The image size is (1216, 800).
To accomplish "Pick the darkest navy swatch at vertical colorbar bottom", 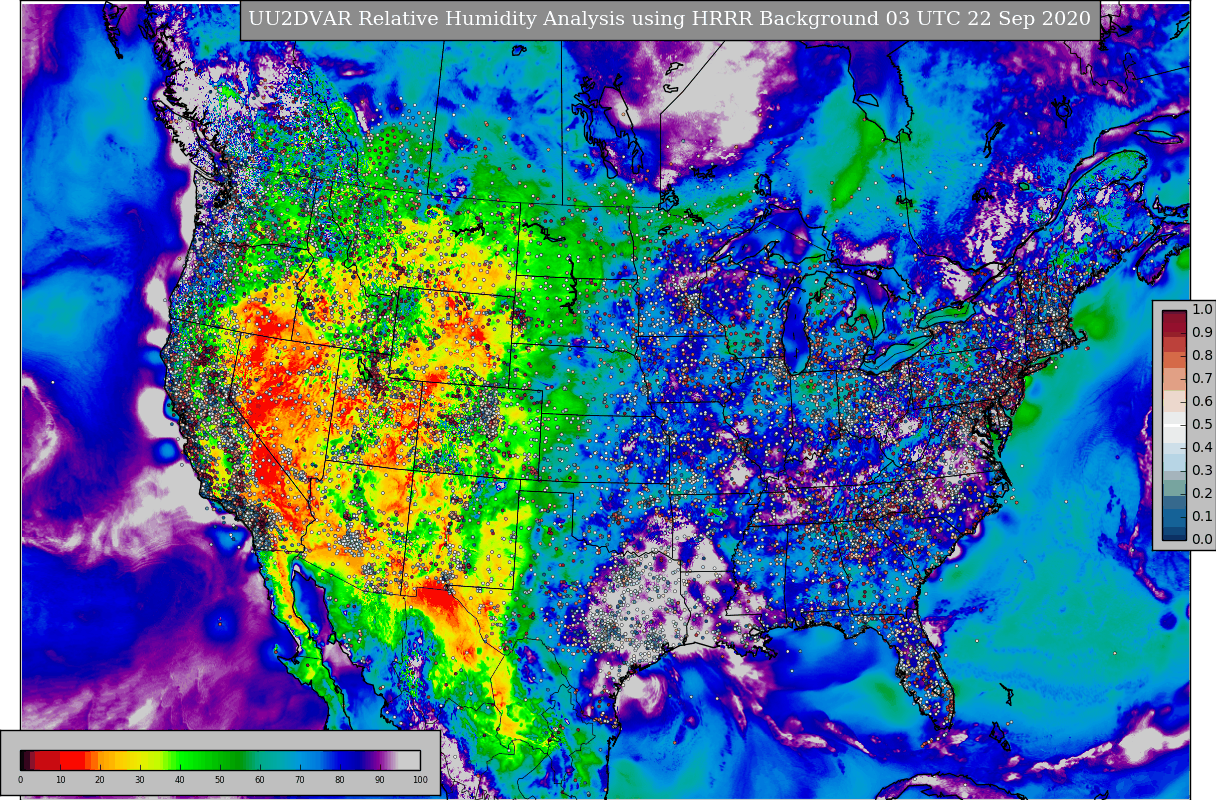I will coord(1174,536).
